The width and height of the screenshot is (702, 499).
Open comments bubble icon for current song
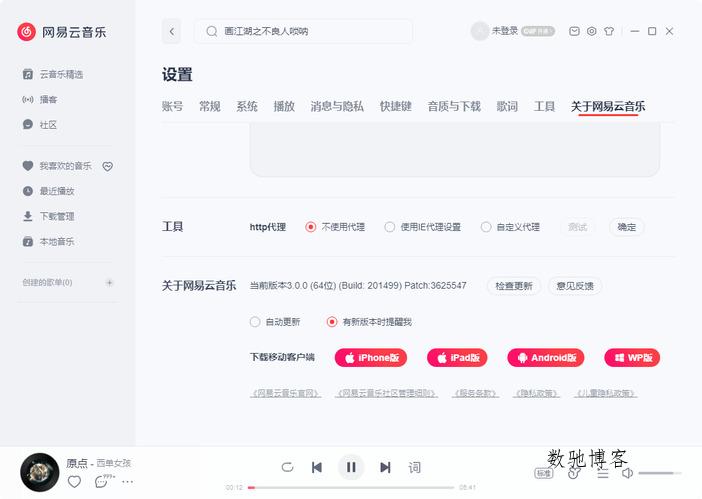102,482
